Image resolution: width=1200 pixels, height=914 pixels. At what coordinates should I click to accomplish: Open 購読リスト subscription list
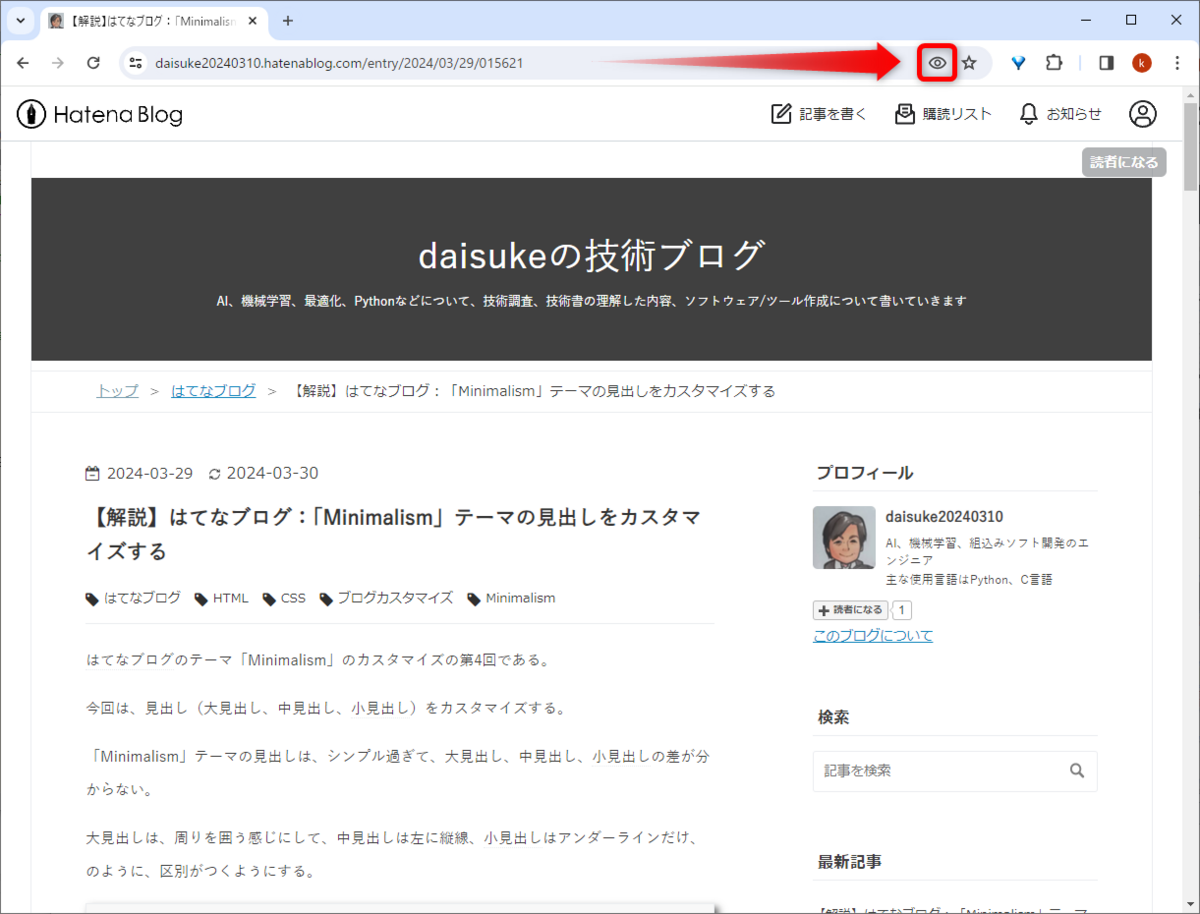coord(943,114)
